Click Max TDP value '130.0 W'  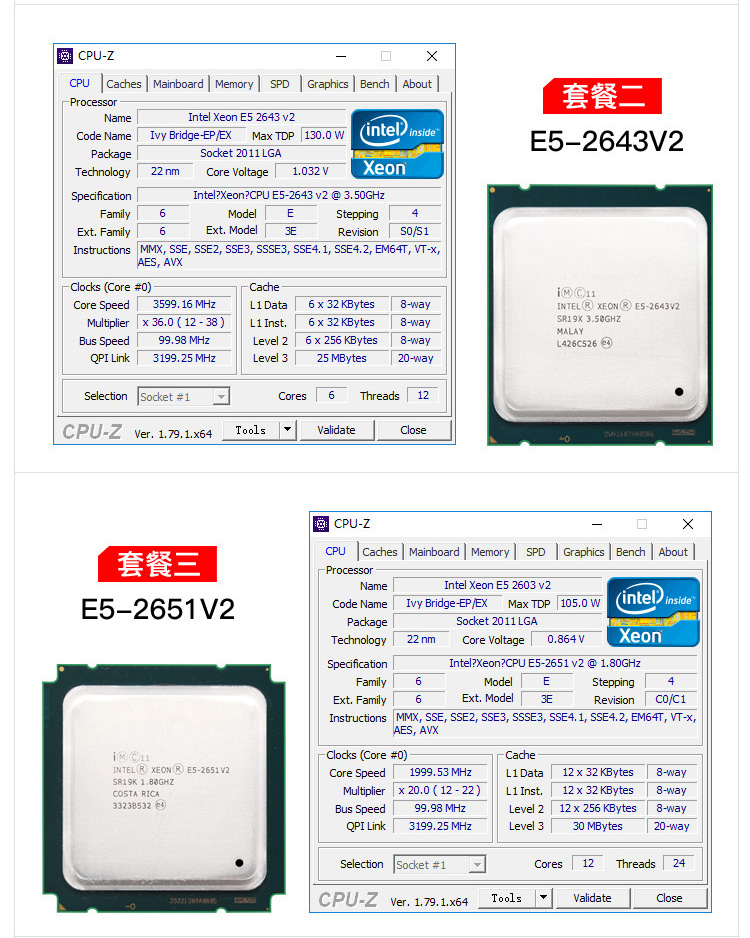324,135
